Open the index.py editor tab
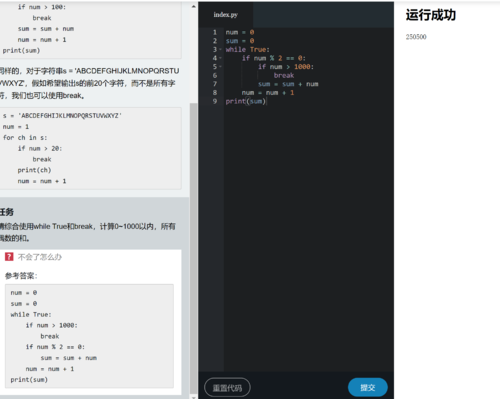This screenshot has height=399, width=500. tap(226, 15)
